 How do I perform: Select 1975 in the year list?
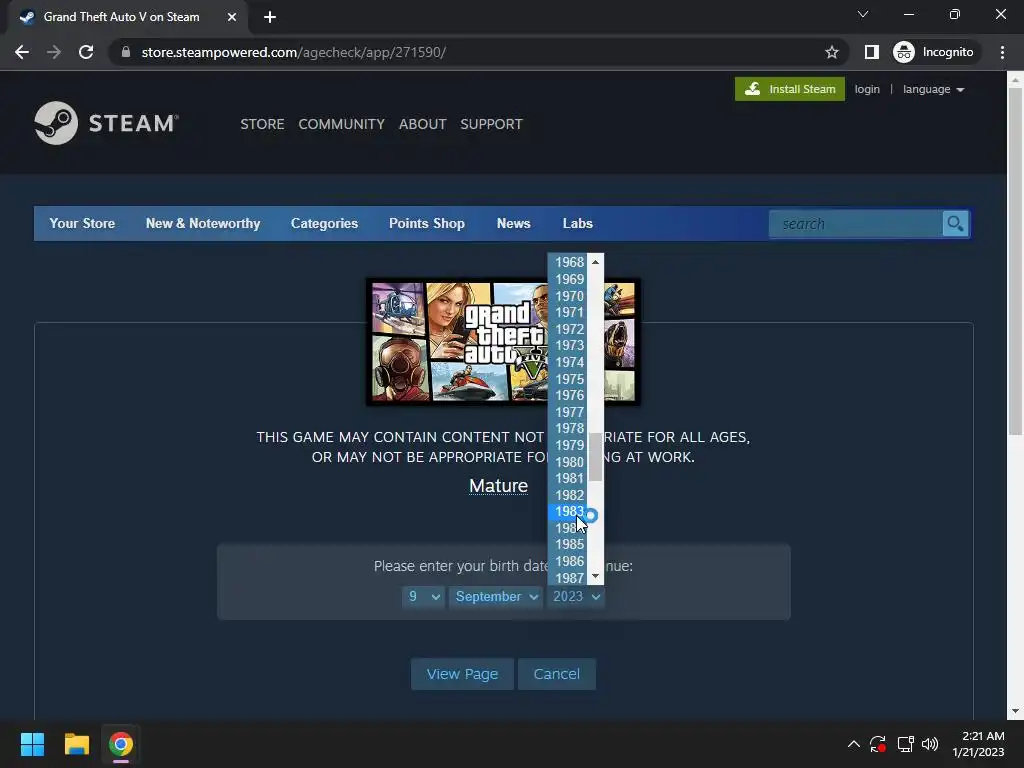[x=568, y=379]
